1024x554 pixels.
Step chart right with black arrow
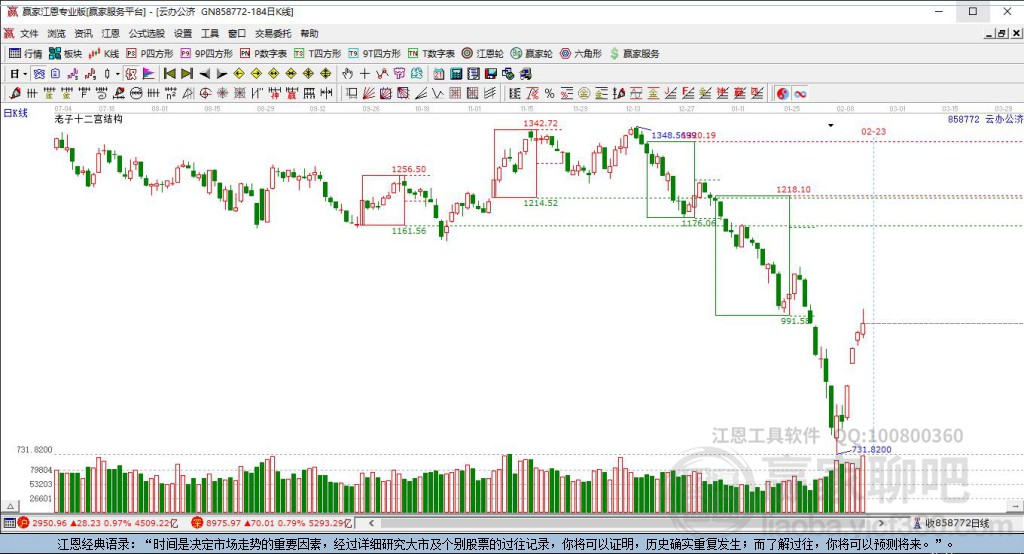point(221,74)
